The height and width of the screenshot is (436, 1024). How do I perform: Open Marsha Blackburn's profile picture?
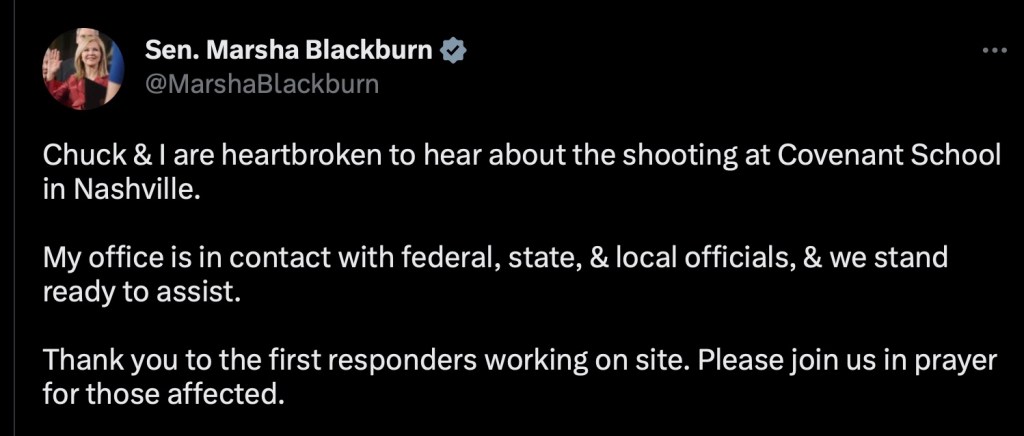(x=82, y=69)
